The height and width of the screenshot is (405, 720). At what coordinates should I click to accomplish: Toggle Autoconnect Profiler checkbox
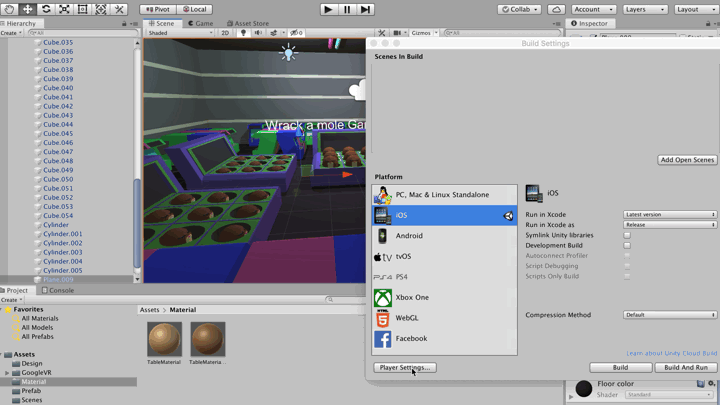pyautogui.click(x=627, y=256)
